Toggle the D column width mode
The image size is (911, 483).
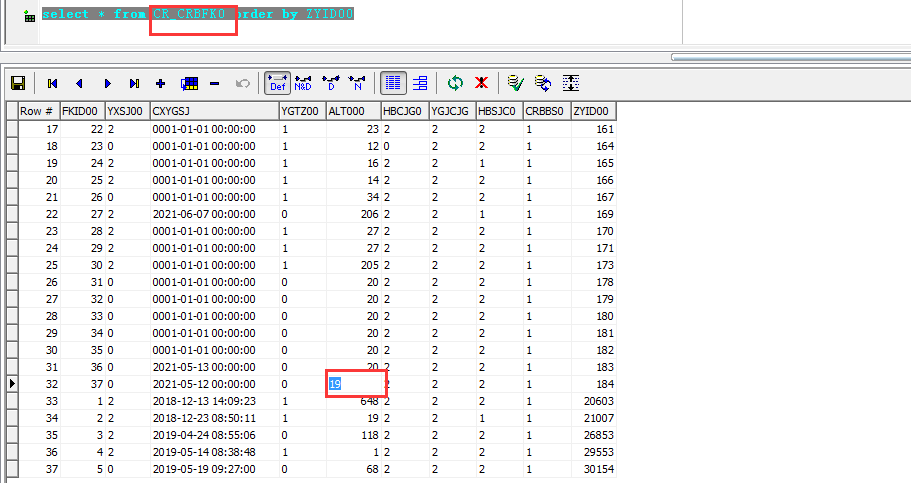click(331, 83)
